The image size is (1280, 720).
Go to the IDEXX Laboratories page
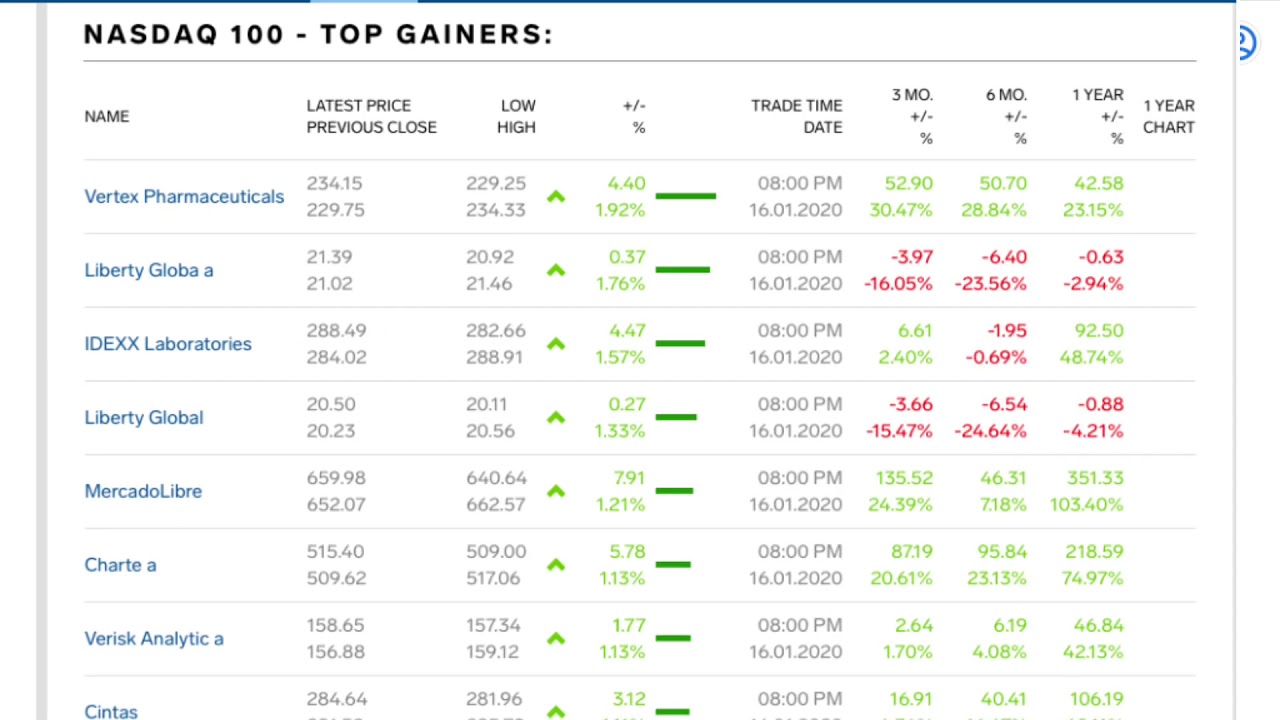[x=168, y=344]
